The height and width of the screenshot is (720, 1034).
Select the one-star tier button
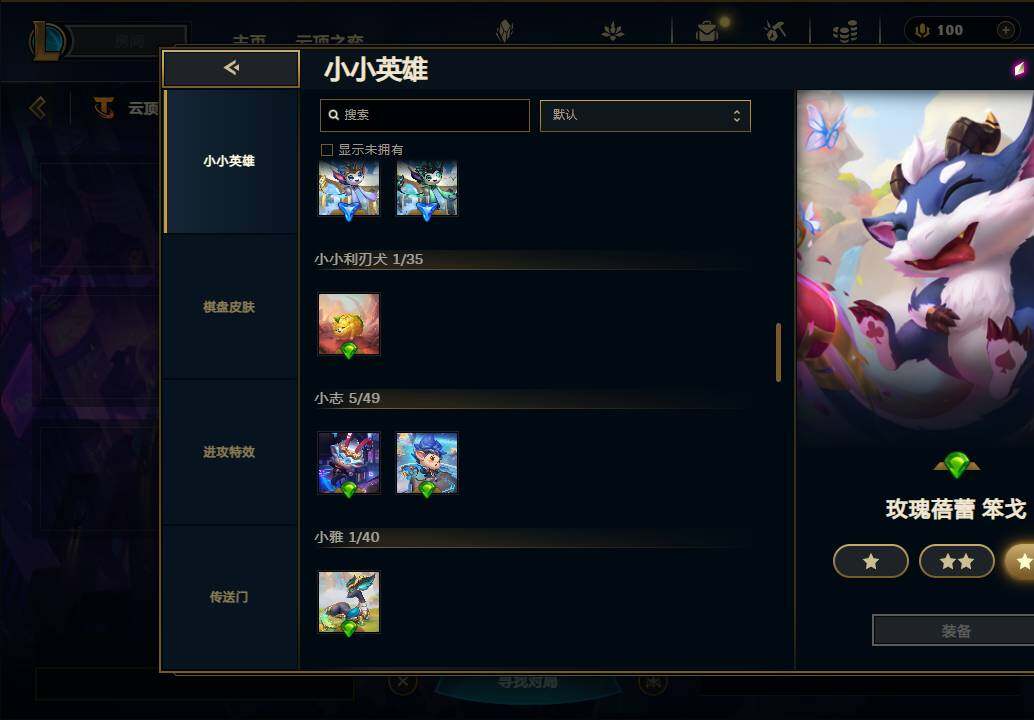tap(870, 561)
